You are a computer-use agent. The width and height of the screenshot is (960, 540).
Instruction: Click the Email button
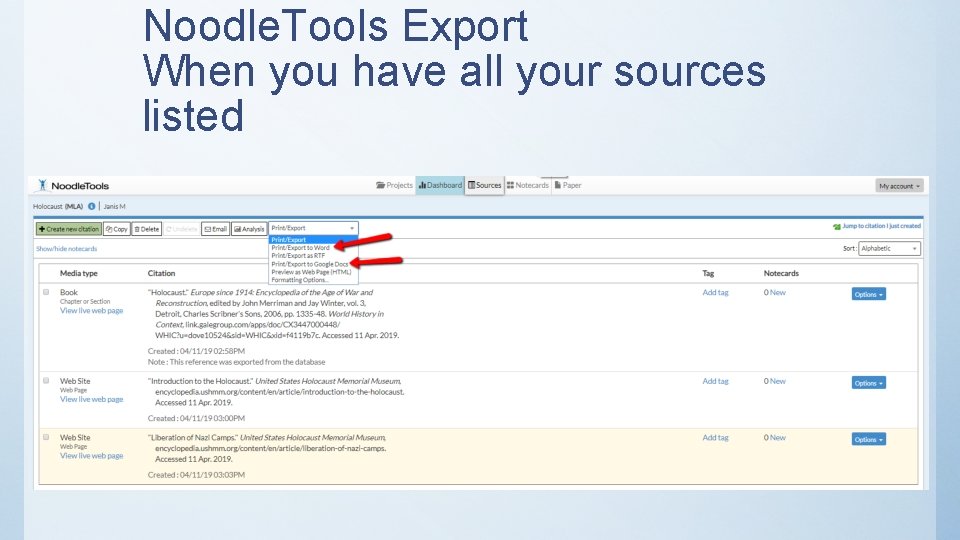point(216,229)
